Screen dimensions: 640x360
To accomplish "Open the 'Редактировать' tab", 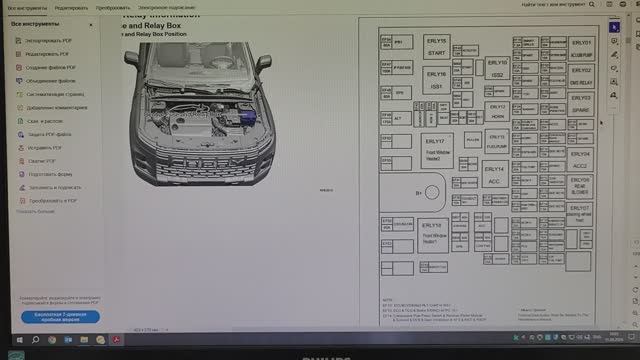I will point(71,8).
